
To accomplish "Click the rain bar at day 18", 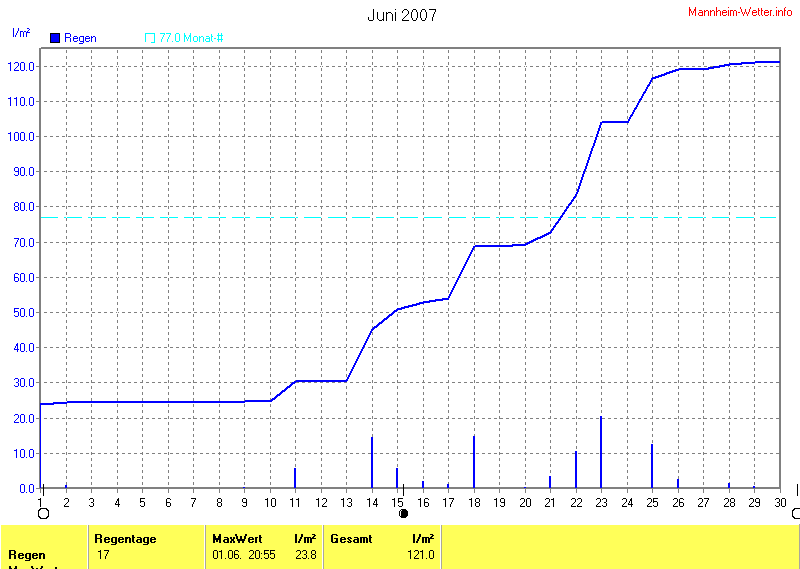I will [x=474, y=462].
